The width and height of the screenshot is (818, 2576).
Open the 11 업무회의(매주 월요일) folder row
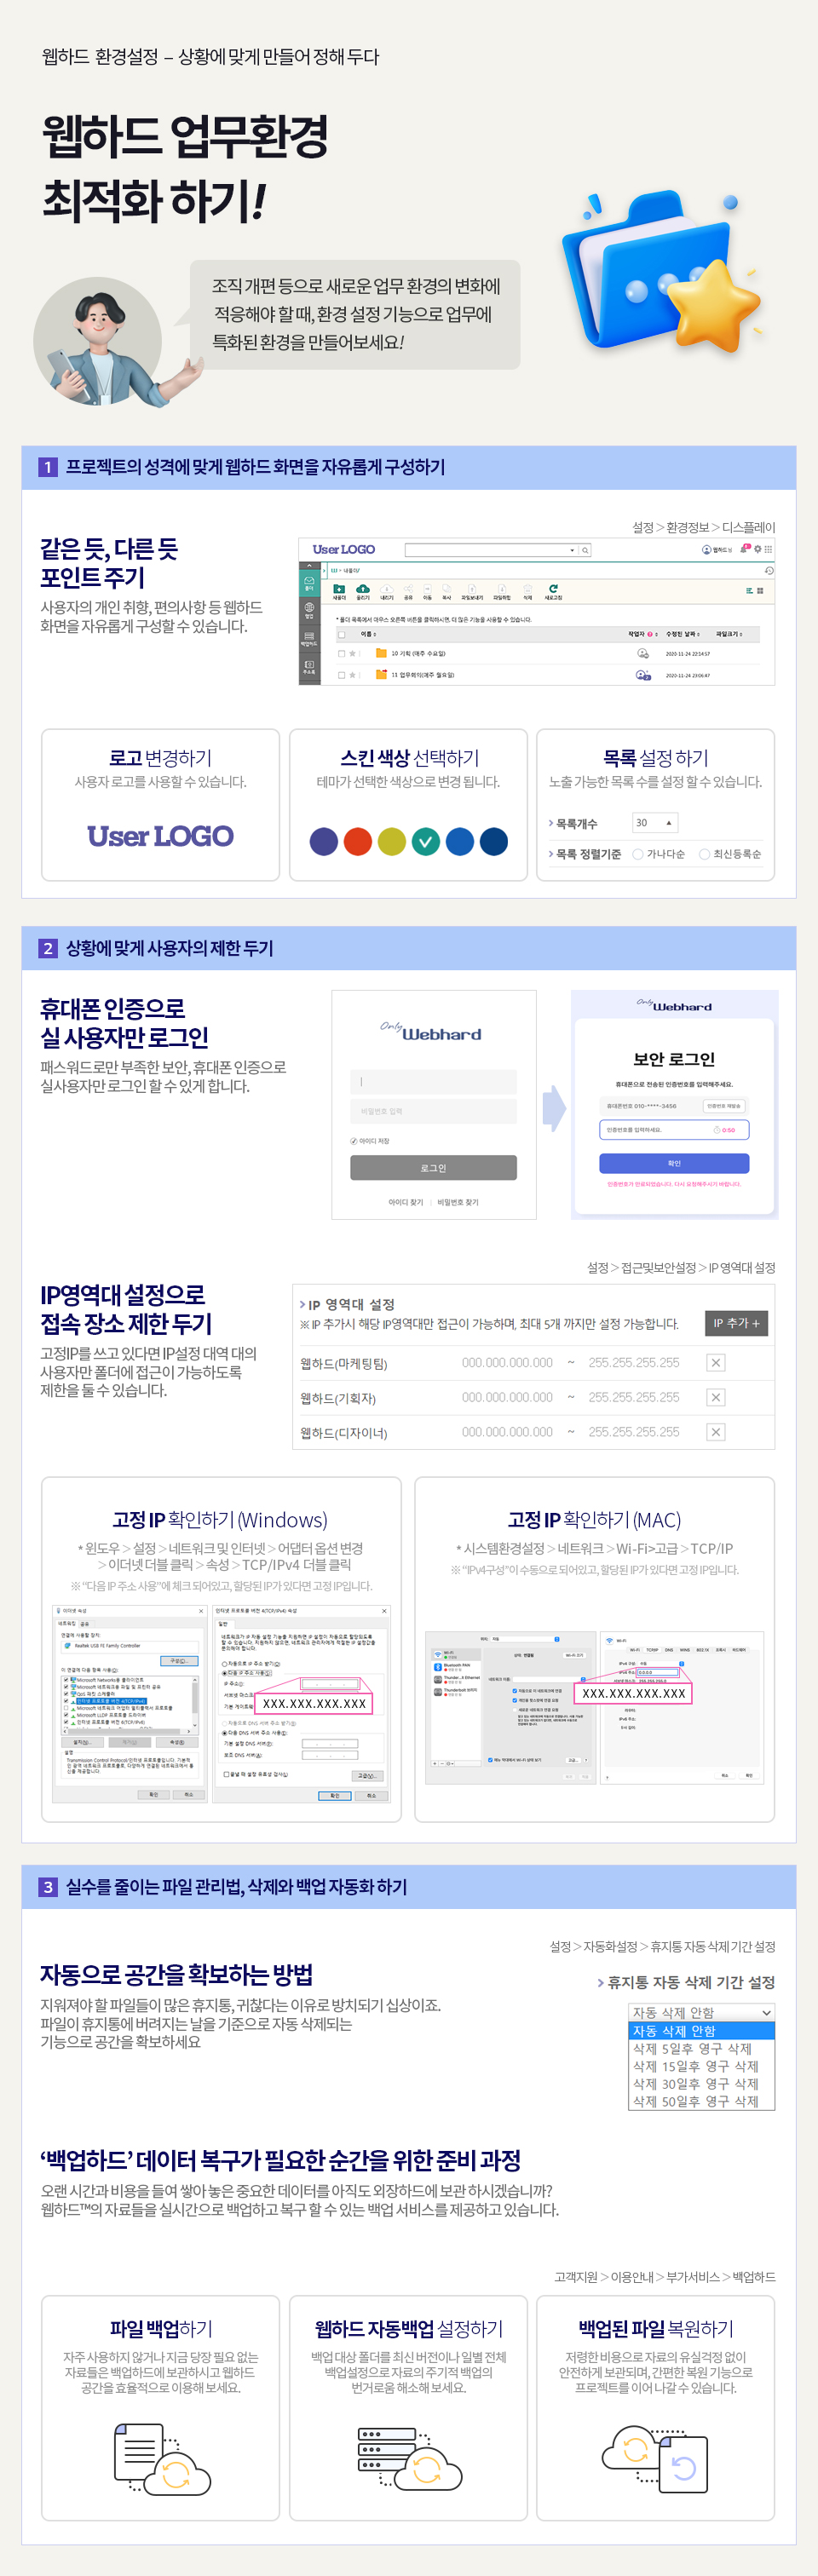[547, 675]
